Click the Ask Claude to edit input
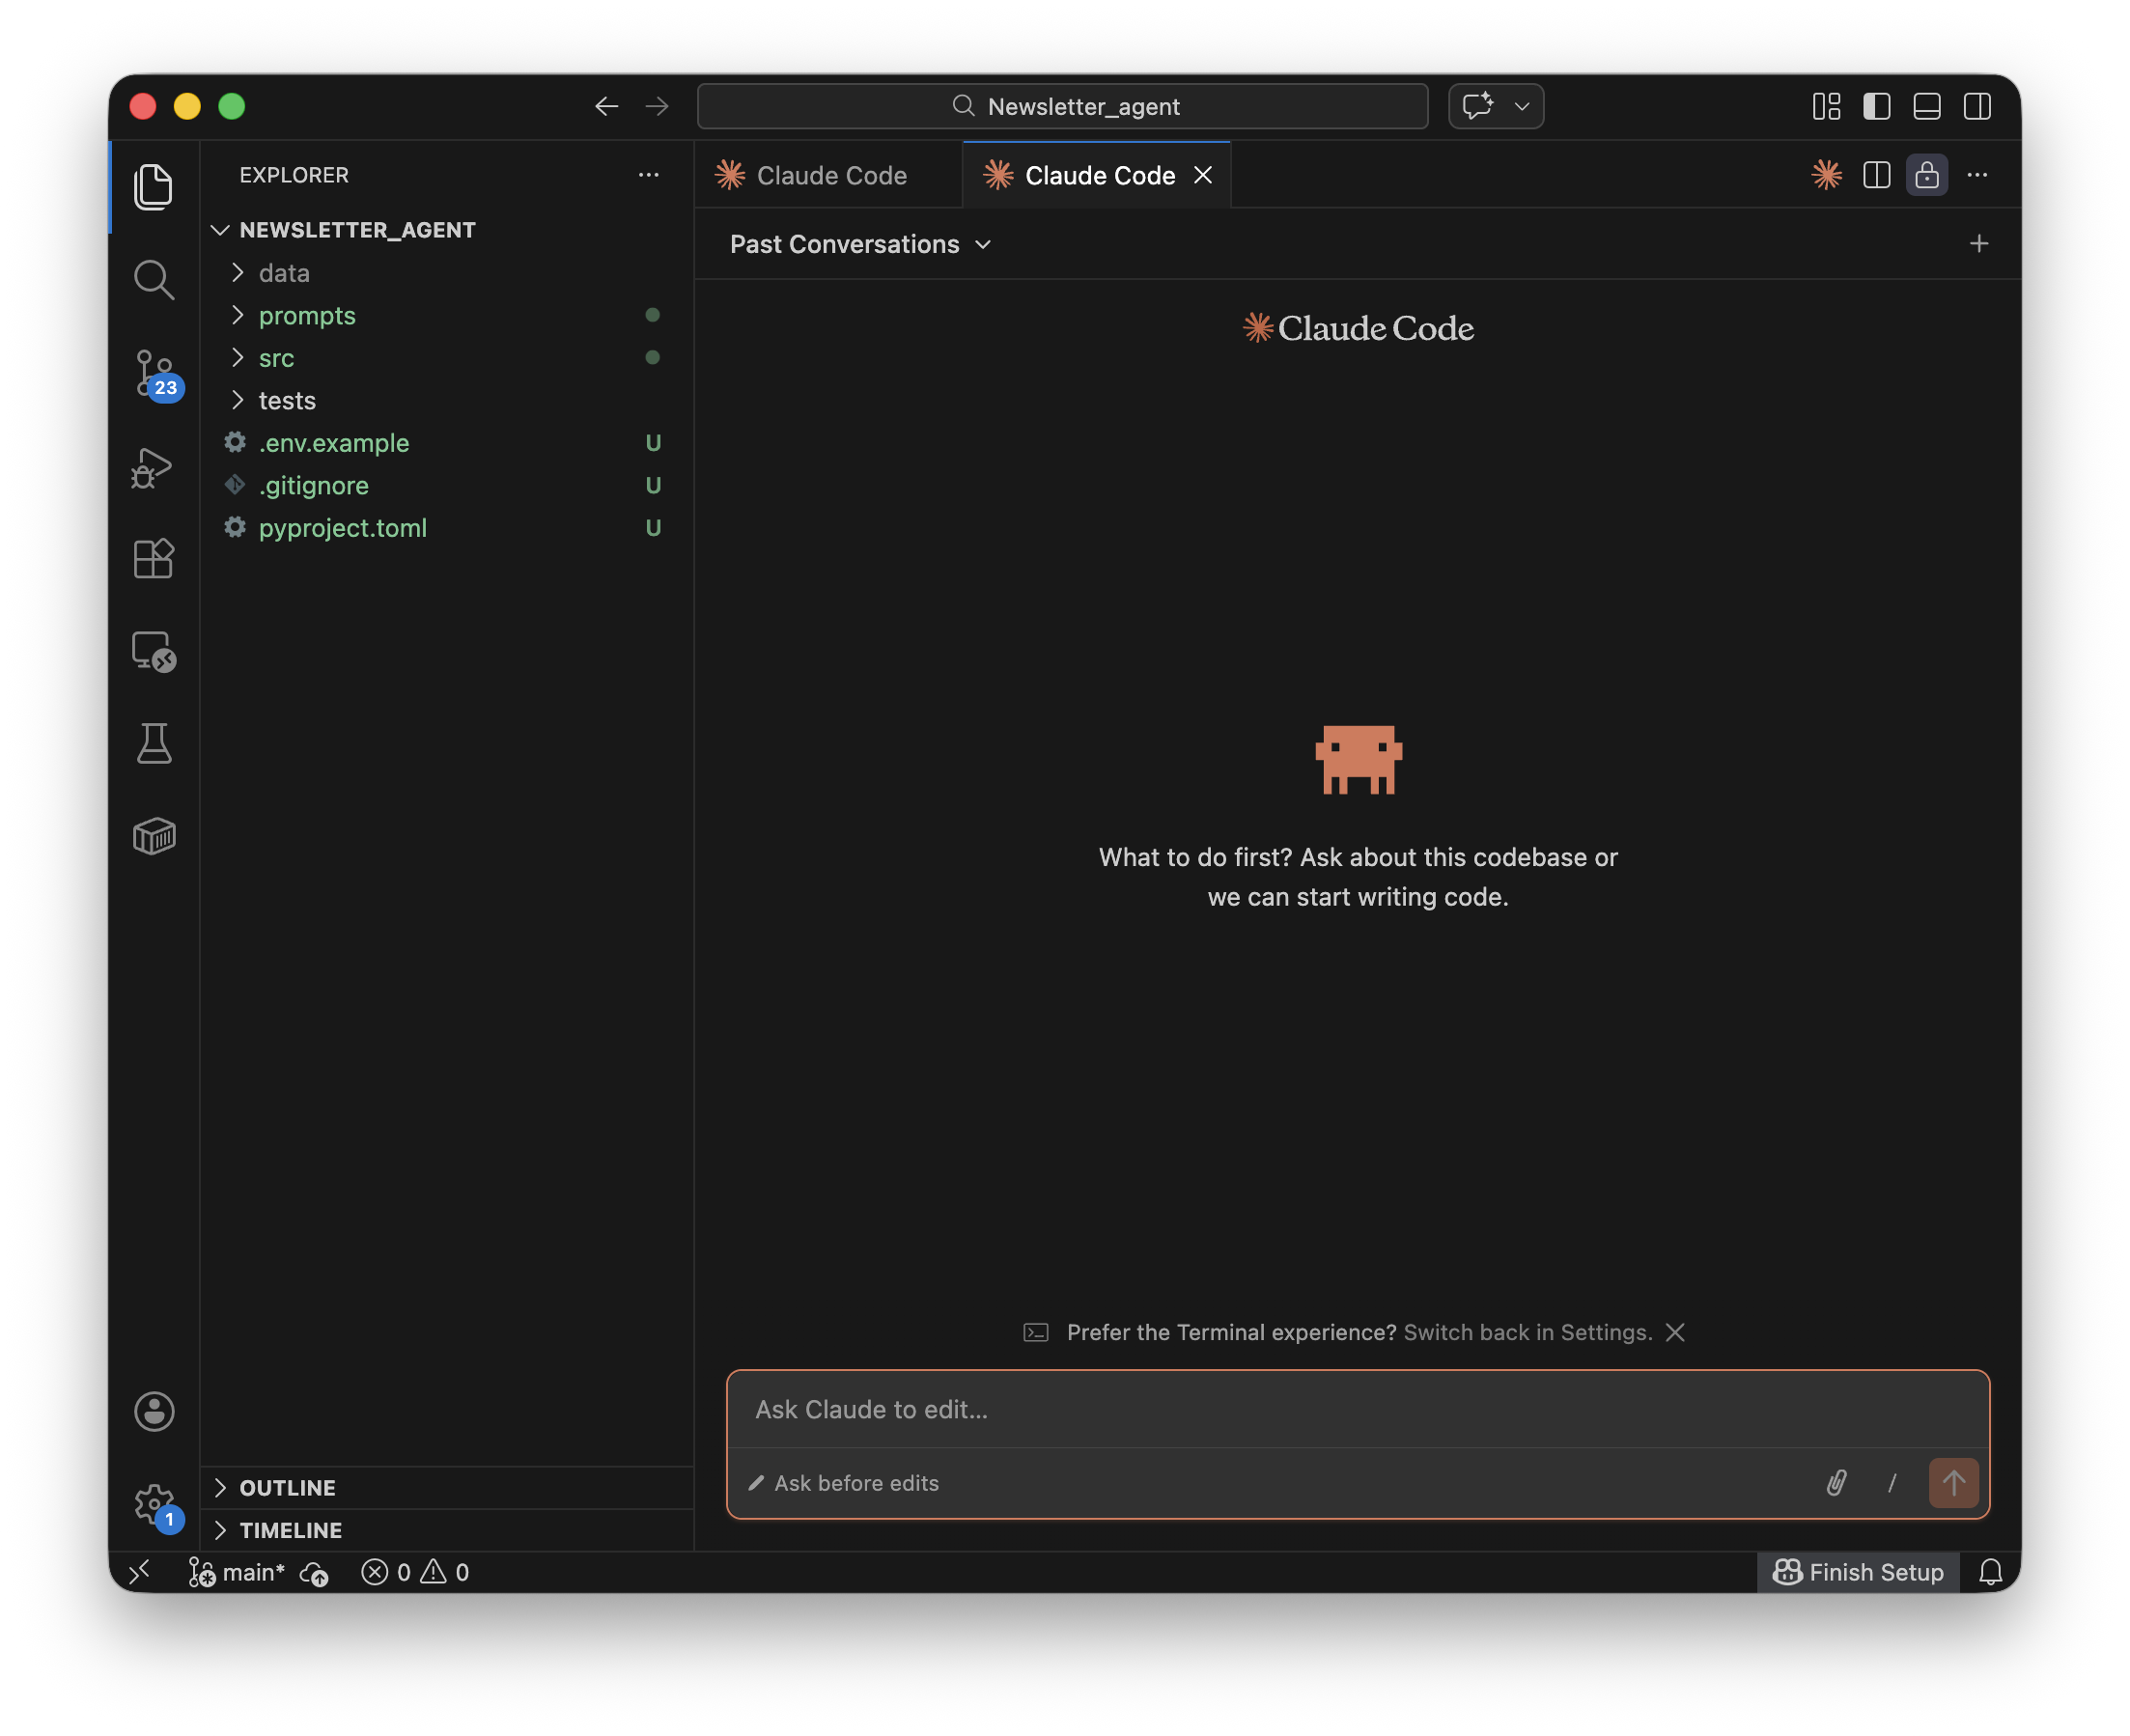 [x=1357, y=1409]
